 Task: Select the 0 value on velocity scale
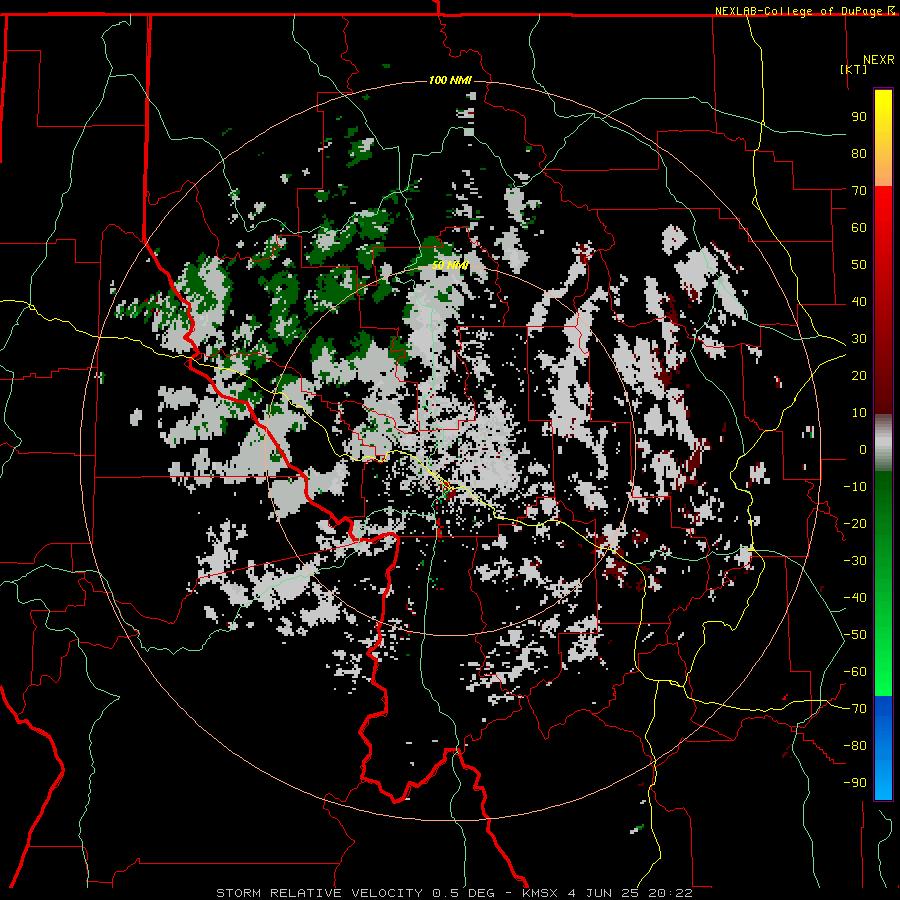tap(863, 449)
